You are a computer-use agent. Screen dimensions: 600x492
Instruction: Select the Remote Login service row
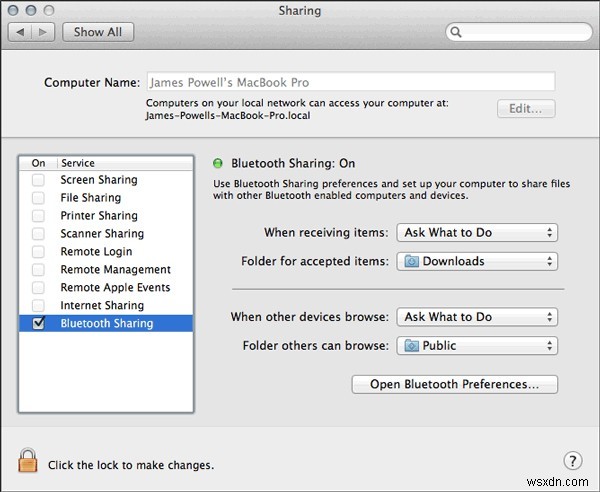coord(106,251)
